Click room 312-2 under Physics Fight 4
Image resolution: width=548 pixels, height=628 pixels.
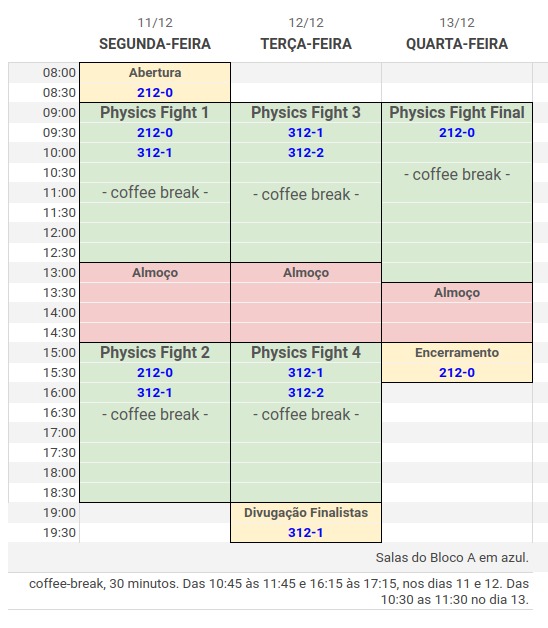coord(306,392)
